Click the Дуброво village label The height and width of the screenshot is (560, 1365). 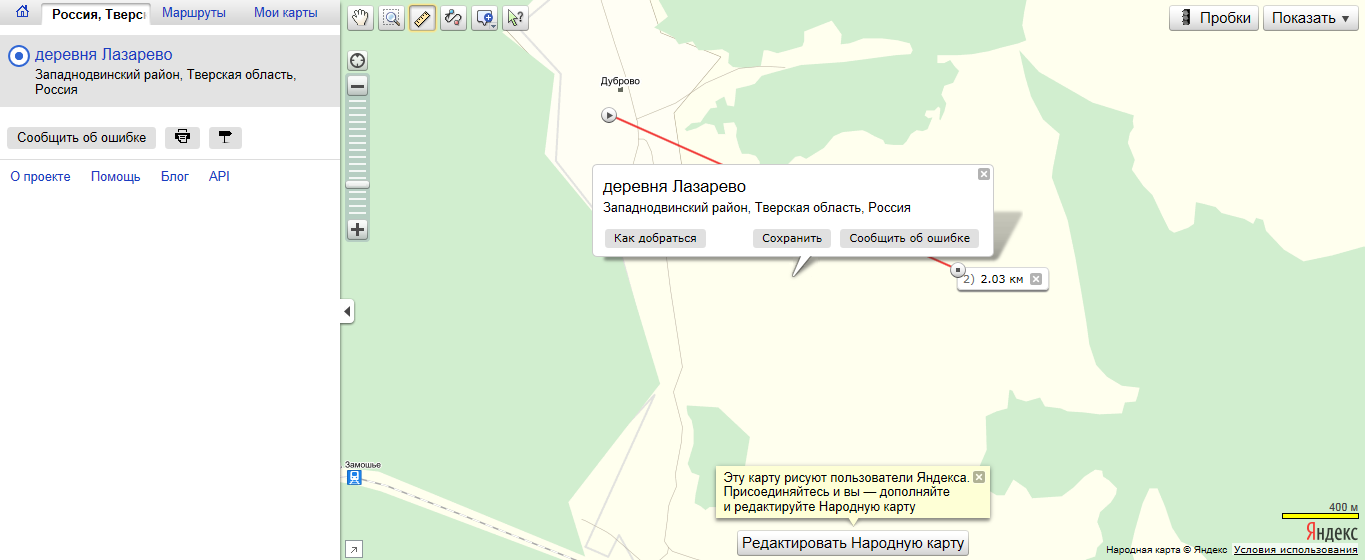pyautogui.click(x=620, y=81)
